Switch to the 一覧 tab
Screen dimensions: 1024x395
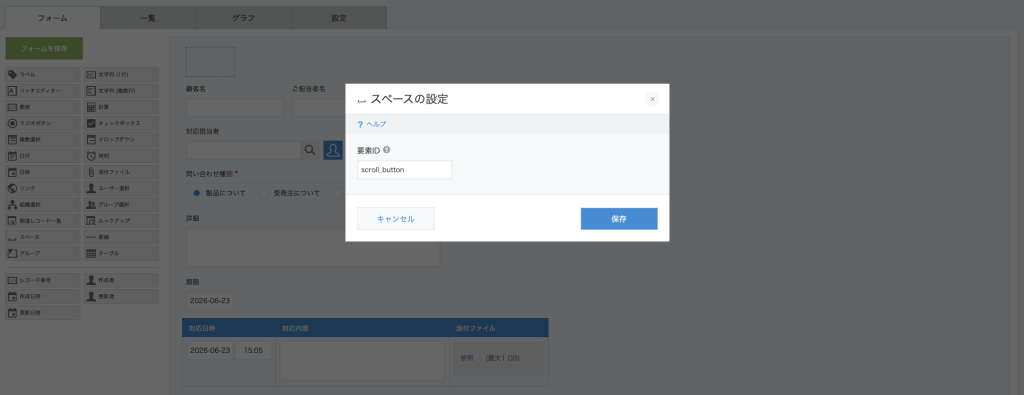point(148,18)
